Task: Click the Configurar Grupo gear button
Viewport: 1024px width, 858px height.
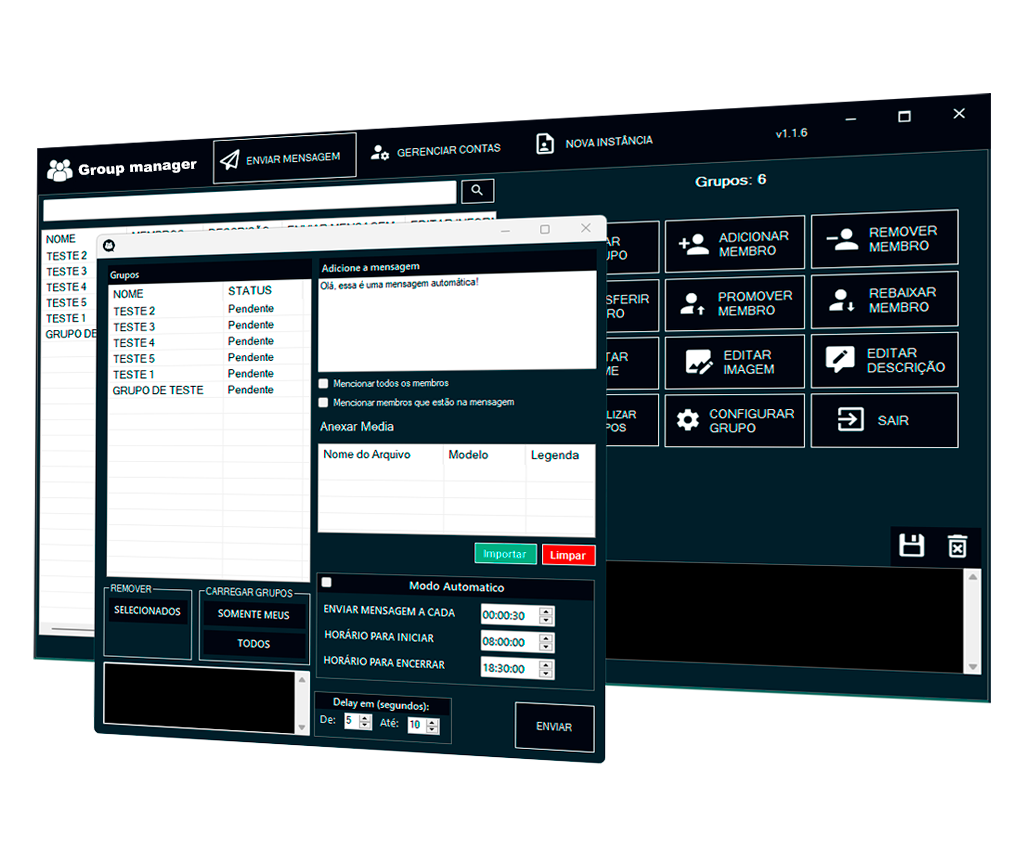Action: (735, 421)
